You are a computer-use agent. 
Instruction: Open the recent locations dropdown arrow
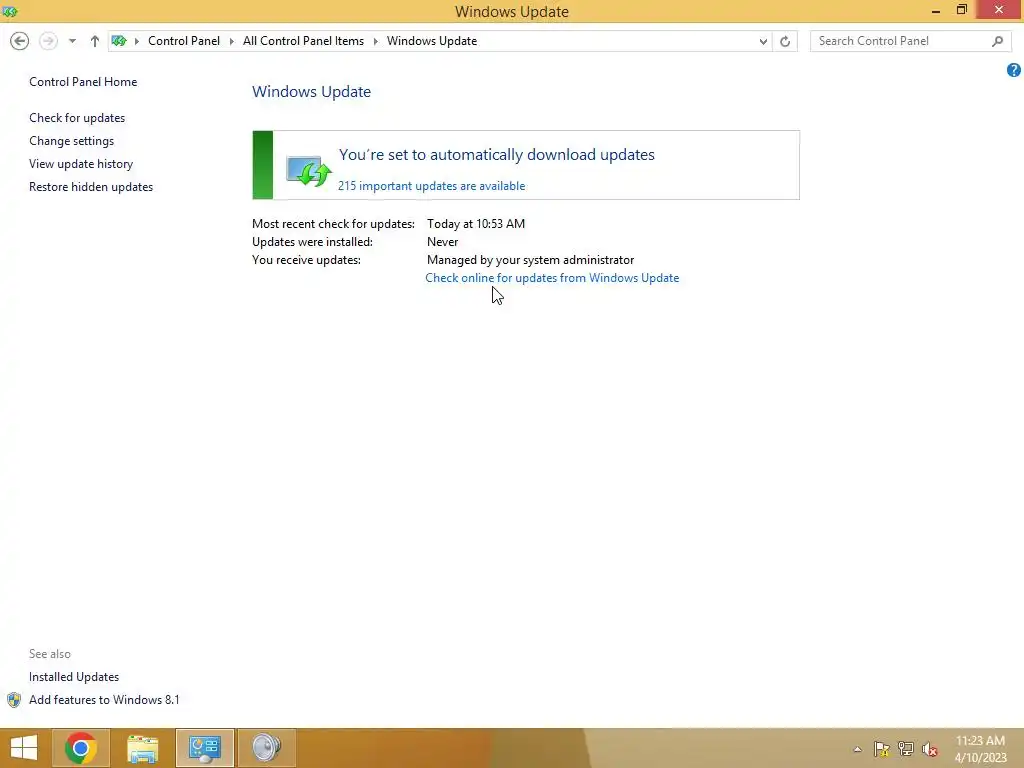pyautogui.click(x=72, y=41)
